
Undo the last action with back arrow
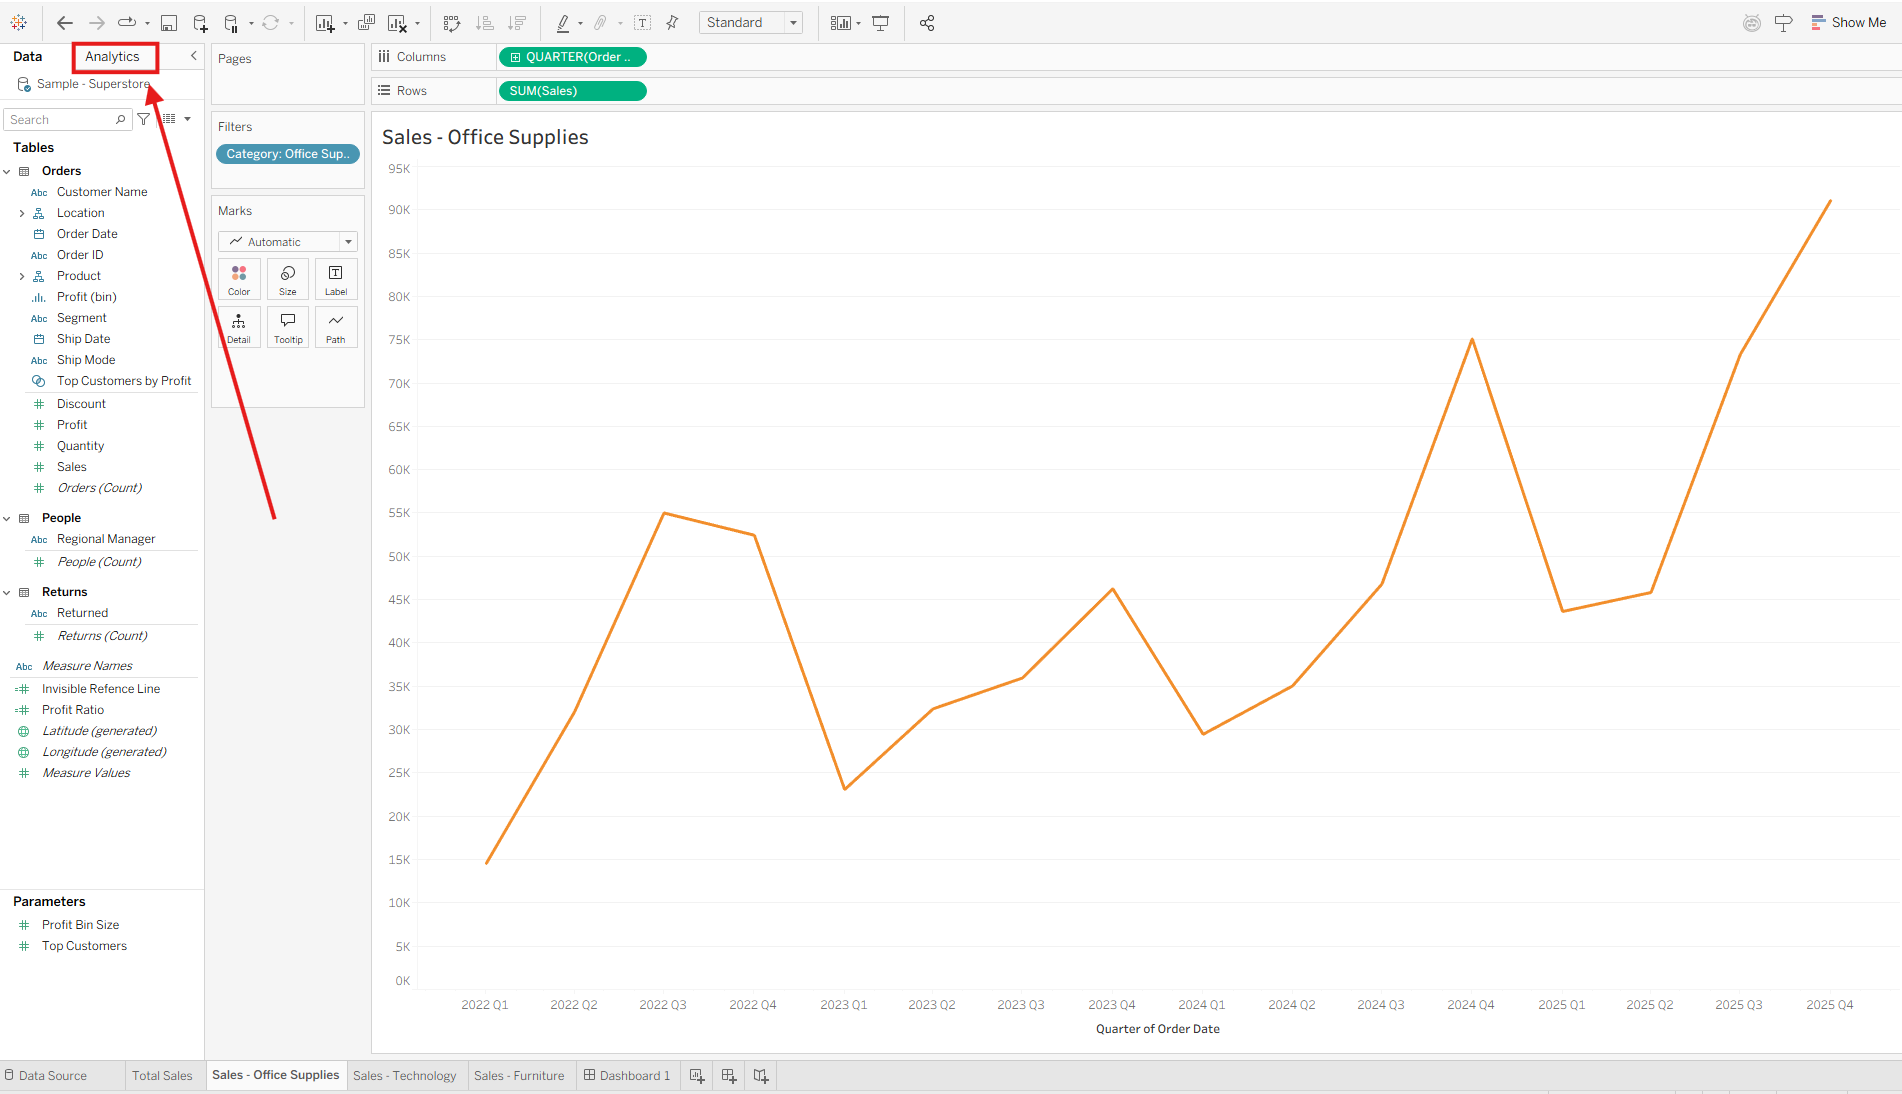65,23
